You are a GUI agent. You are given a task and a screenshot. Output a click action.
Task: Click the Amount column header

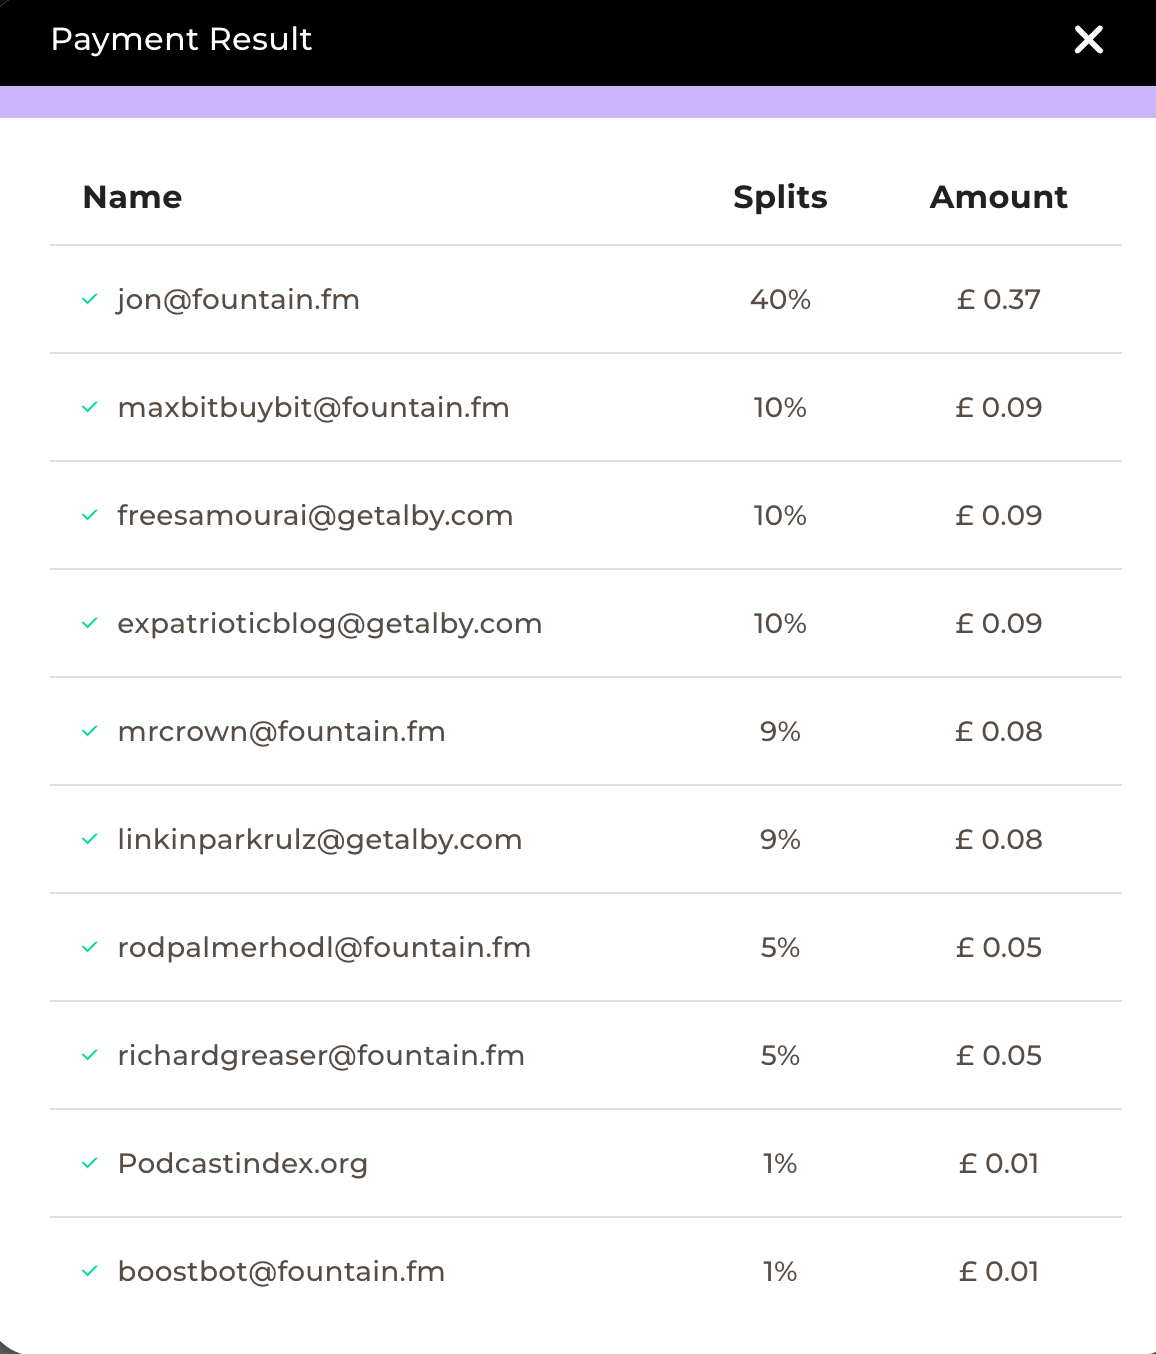click(x=999, y=197)
